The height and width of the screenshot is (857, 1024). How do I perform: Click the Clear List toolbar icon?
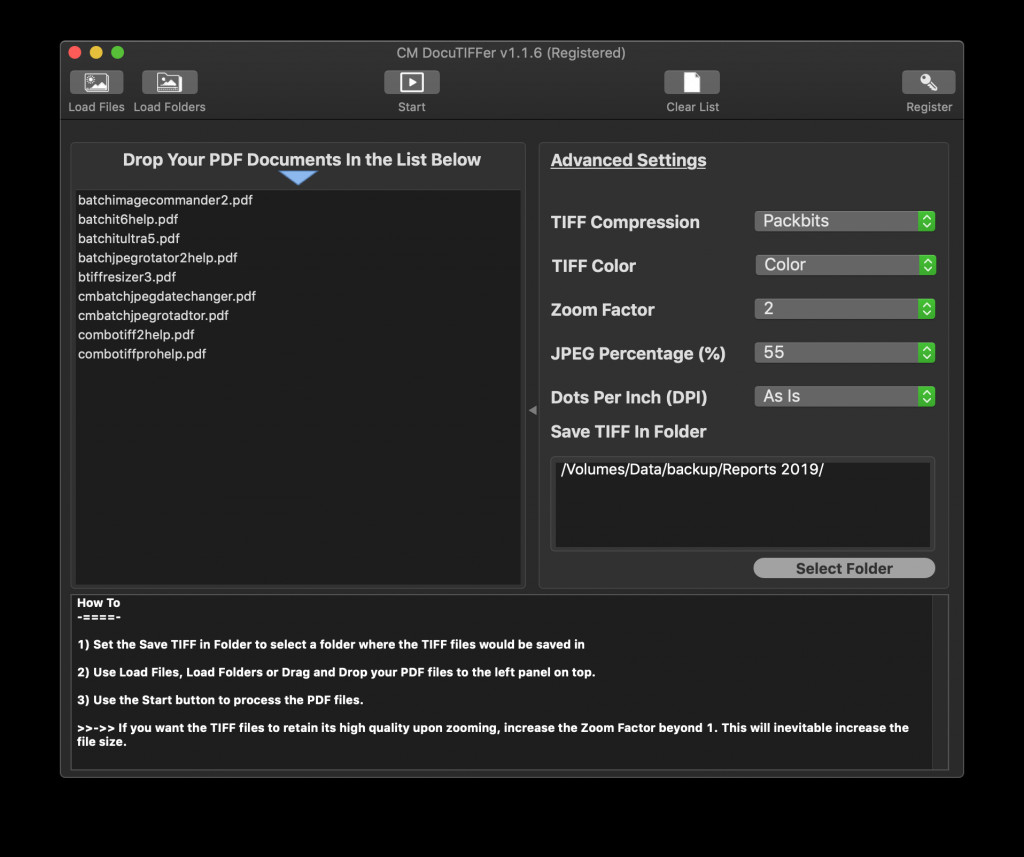click(692, 82)
